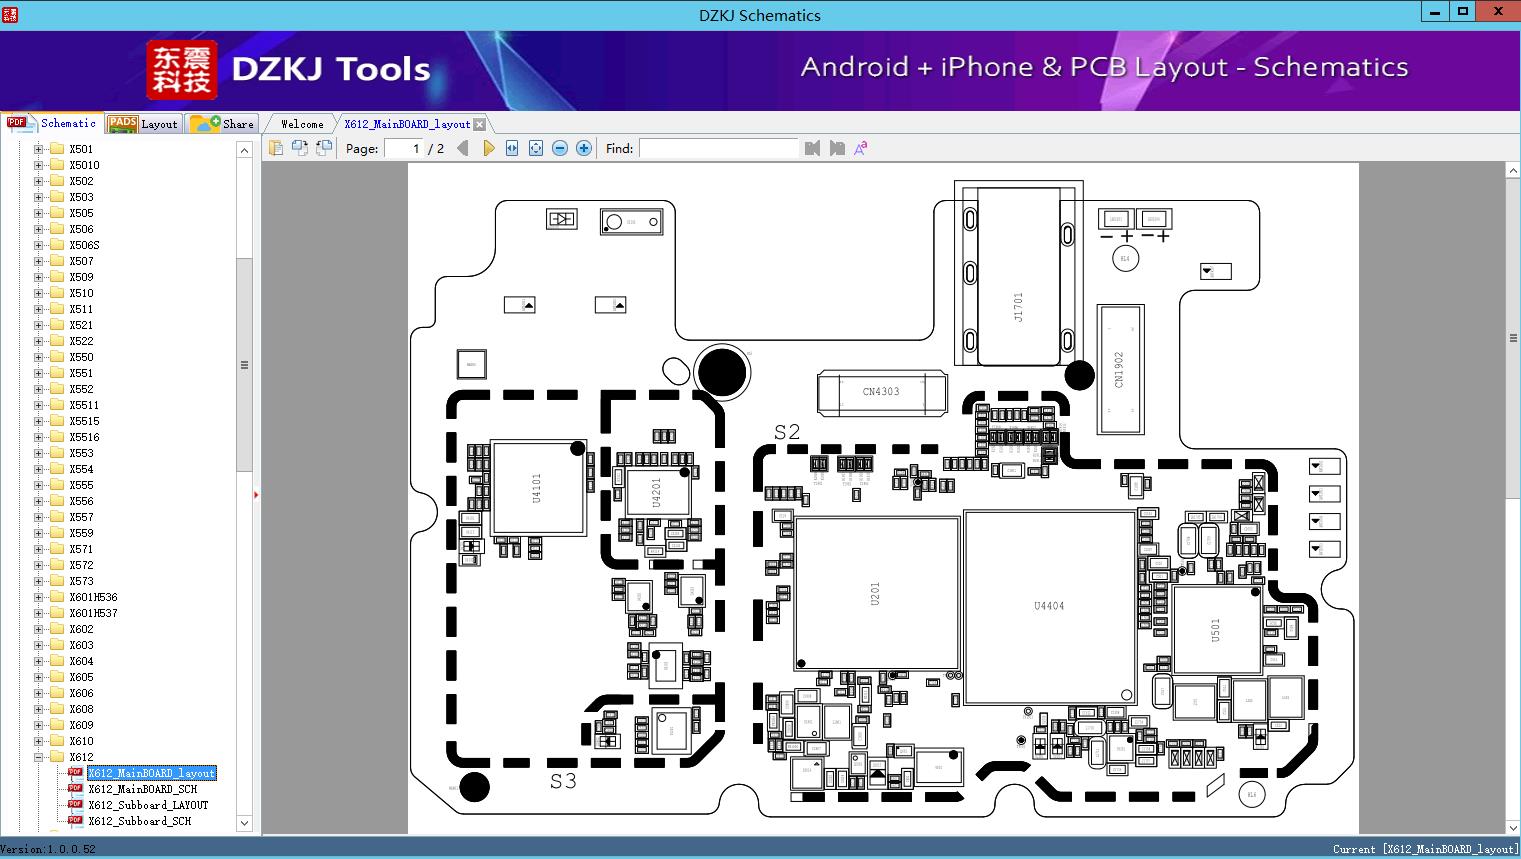1521x859 pixels.
Task: Click the fit width icon
Action: coord(512,148)
